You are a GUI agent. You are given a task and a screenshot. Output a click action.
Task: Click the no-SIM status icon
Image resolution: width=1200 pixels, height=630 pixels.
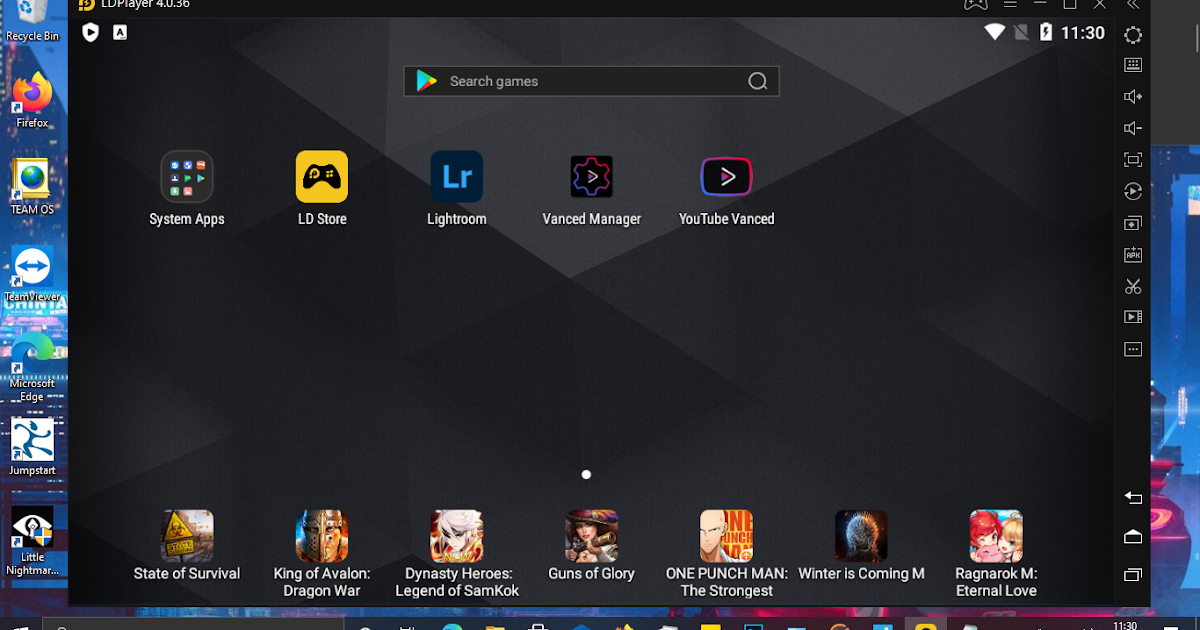point(1021,33)
